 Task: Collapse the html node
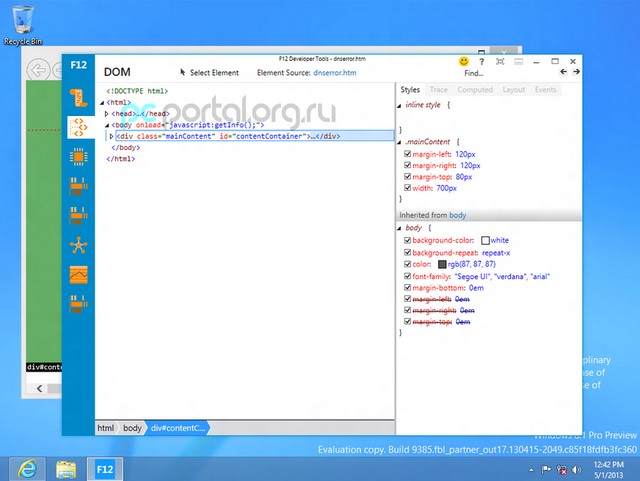[102, 103]
